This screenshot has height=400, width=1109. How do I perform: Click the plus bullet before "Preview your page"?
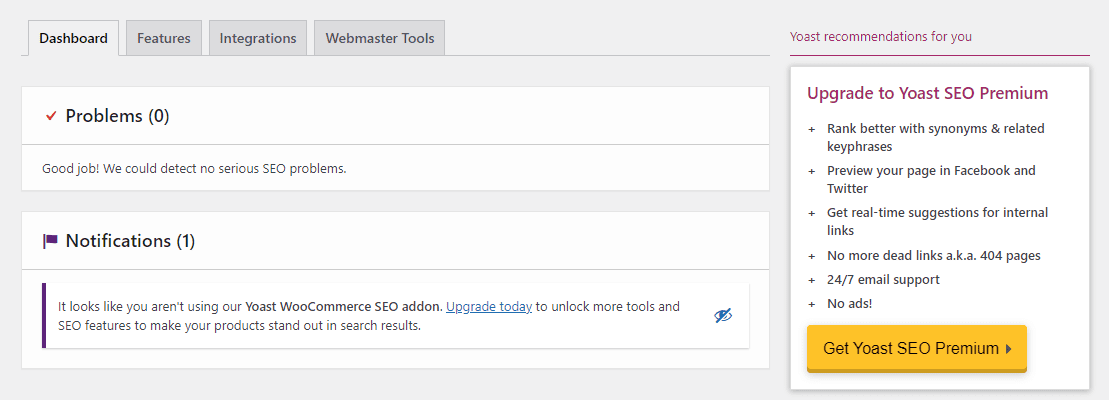click(x=812, y=171)
